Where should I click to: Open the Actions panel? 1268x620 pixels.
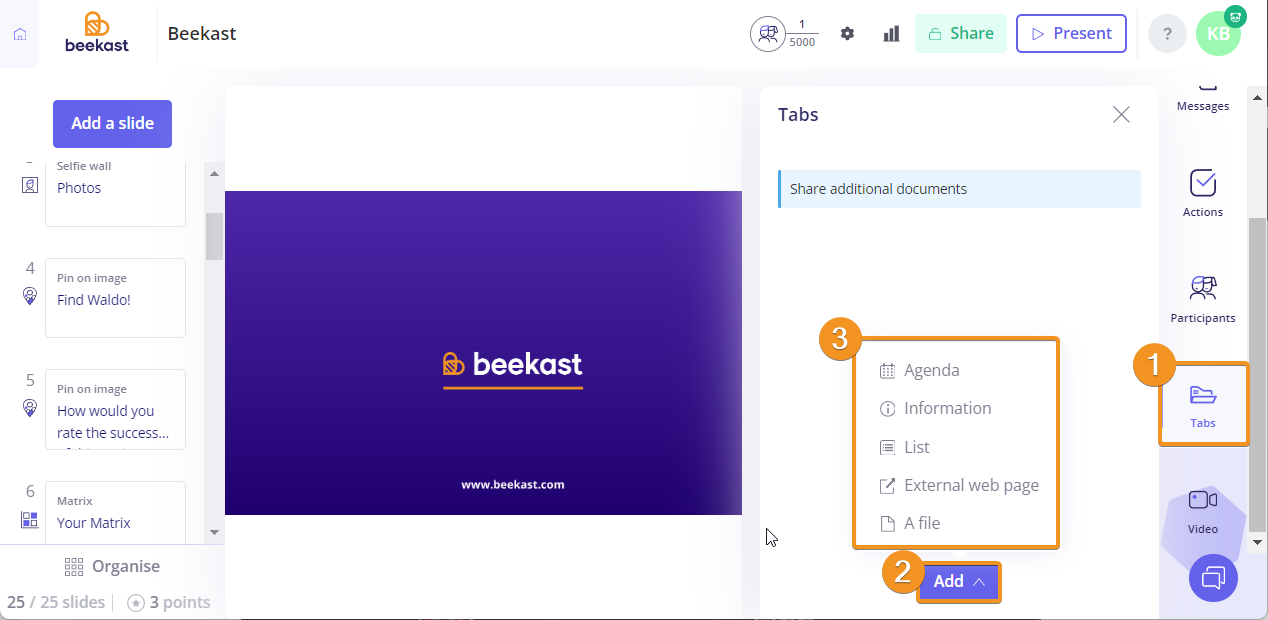click(x=1203, y=193)
